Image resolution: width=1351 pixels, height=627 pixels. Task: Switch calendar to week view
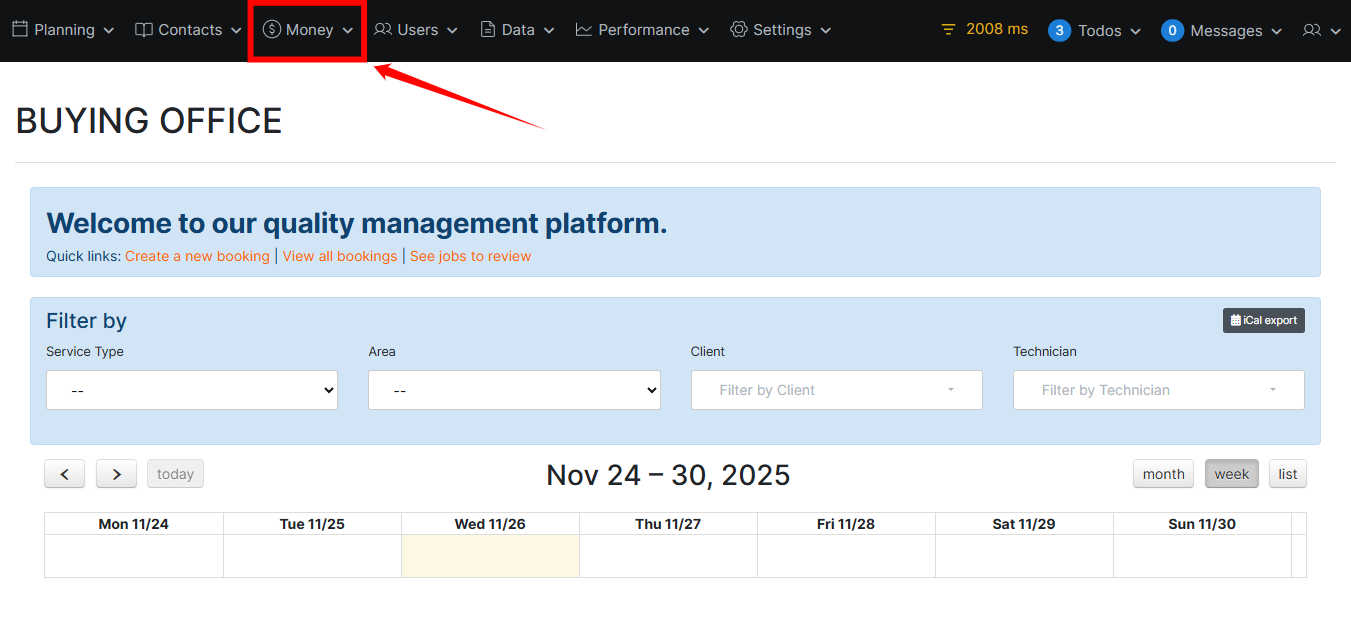[1231, 474]
